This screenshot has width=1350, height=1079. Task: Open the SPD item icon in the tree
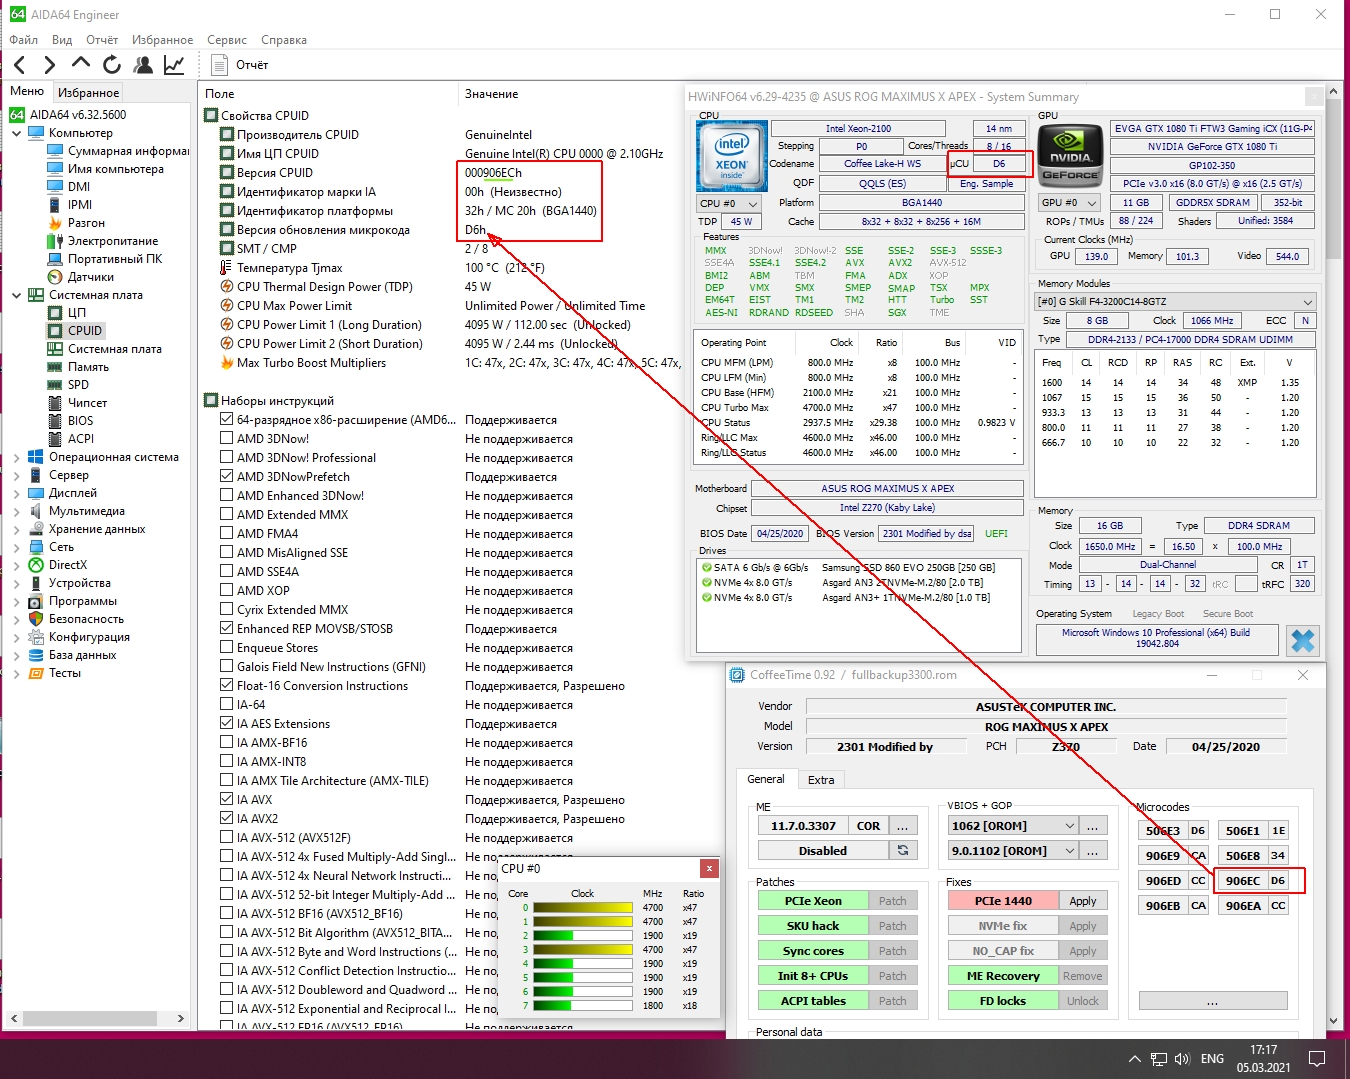(55, 385)
